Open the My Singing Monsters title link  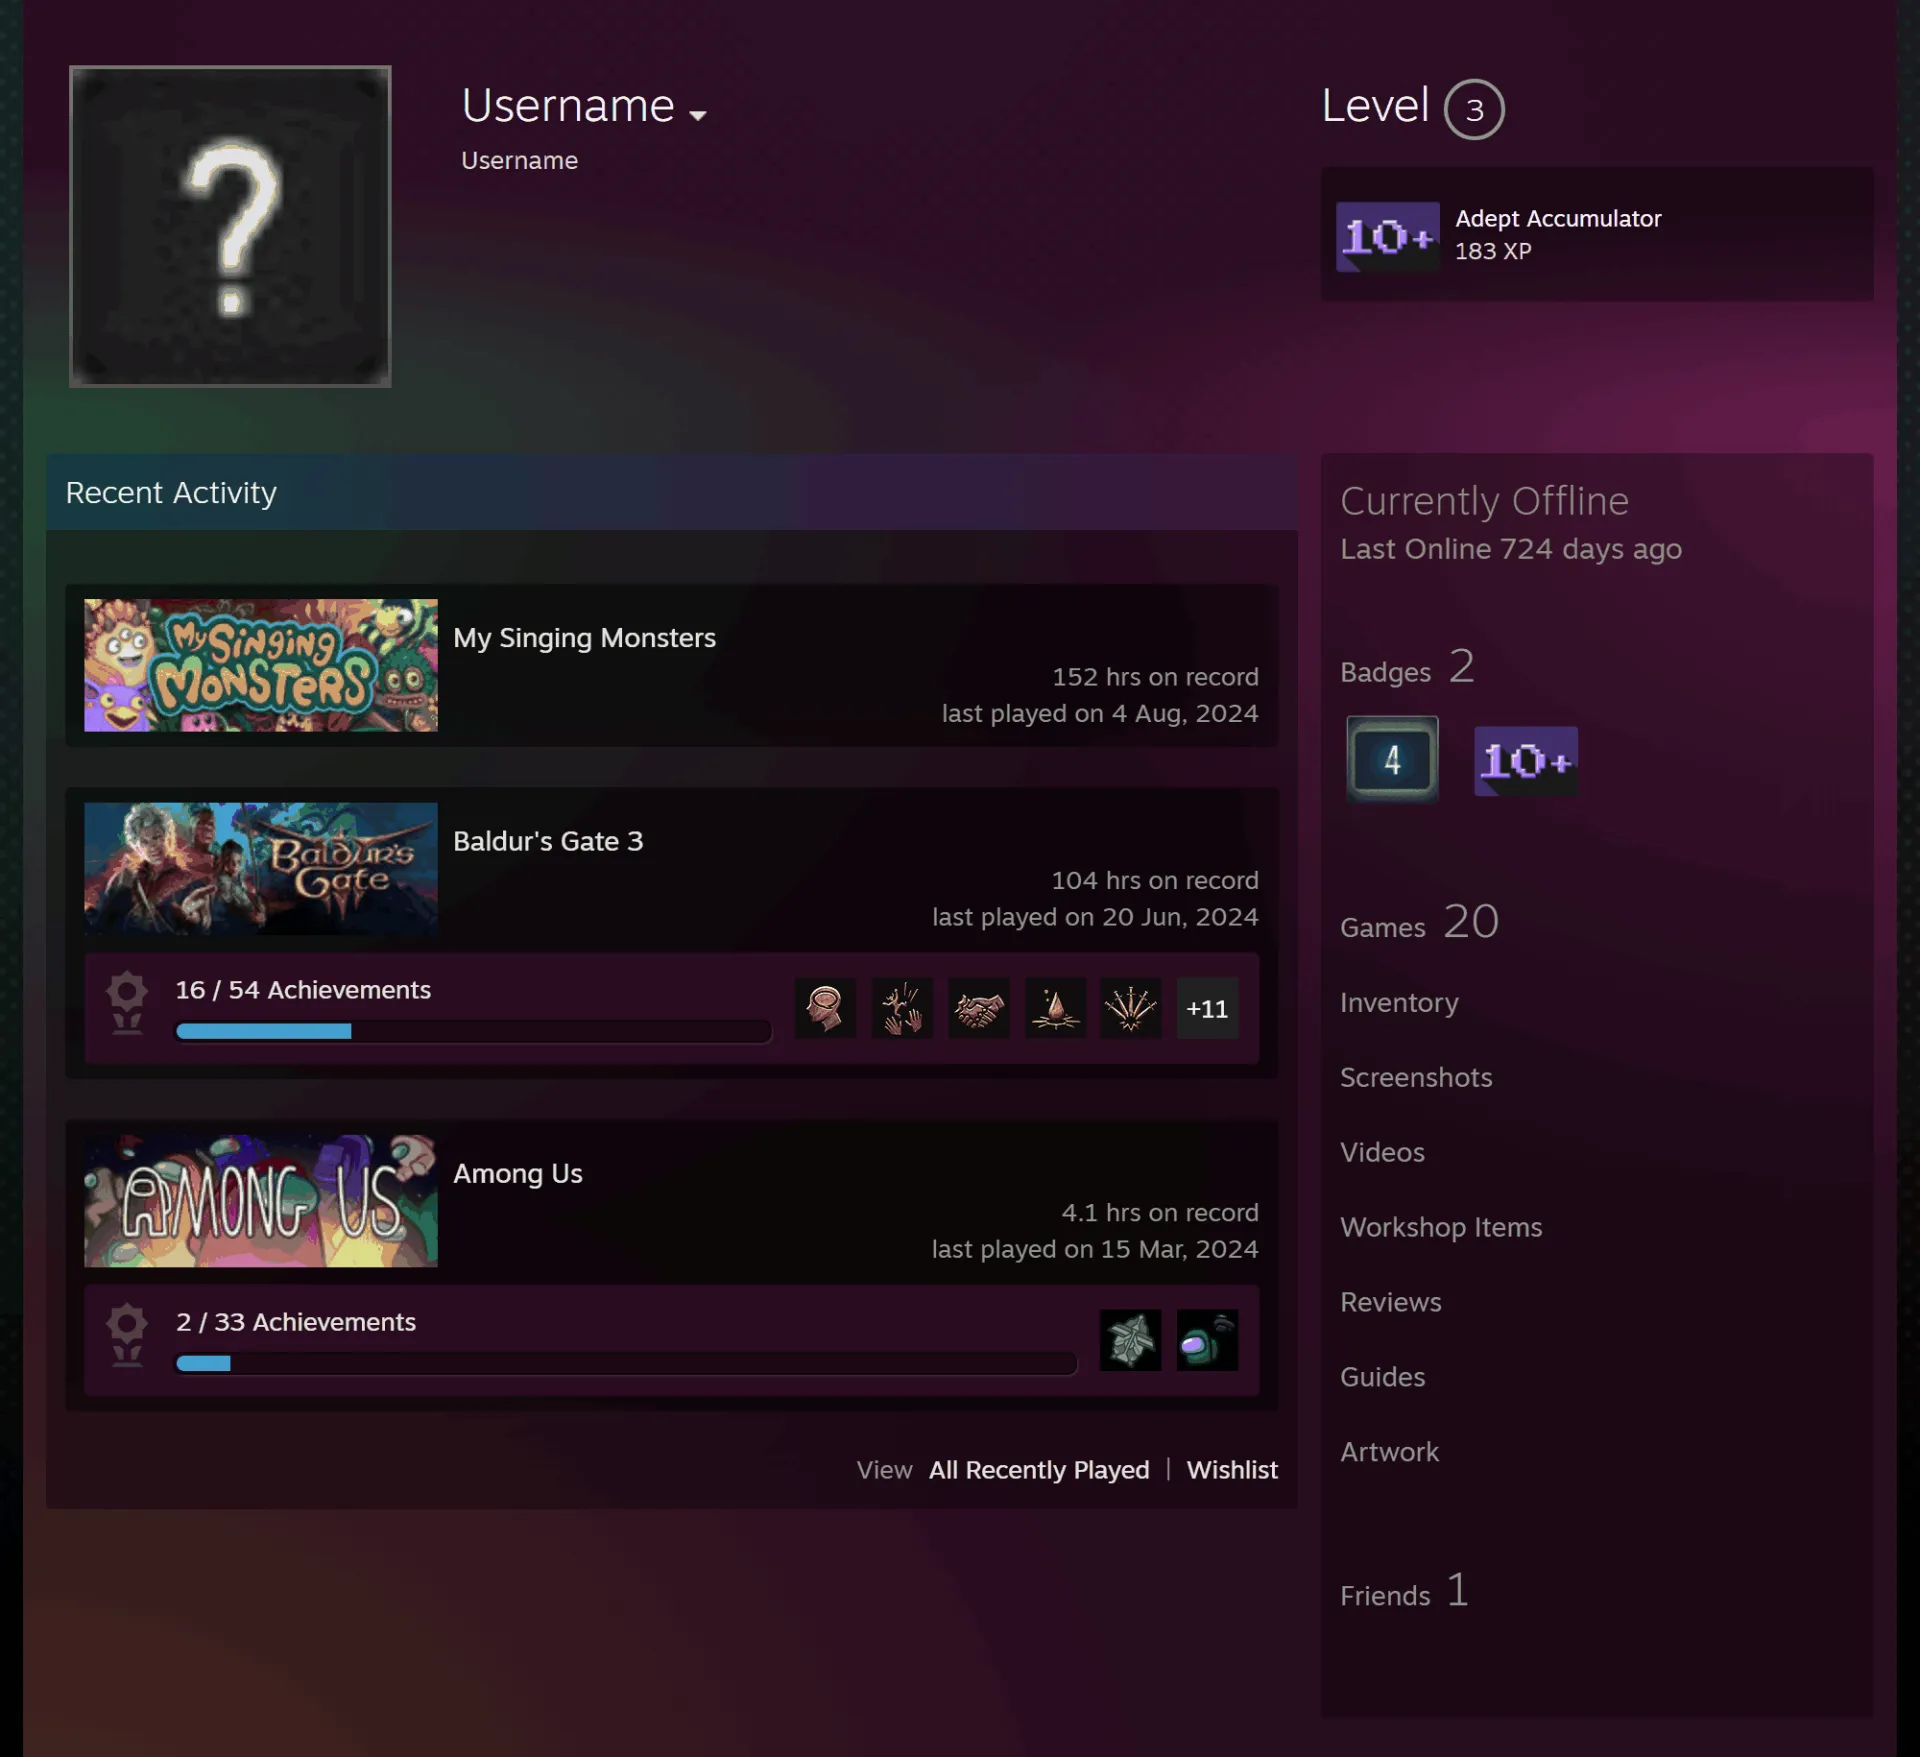click(584, 638)
